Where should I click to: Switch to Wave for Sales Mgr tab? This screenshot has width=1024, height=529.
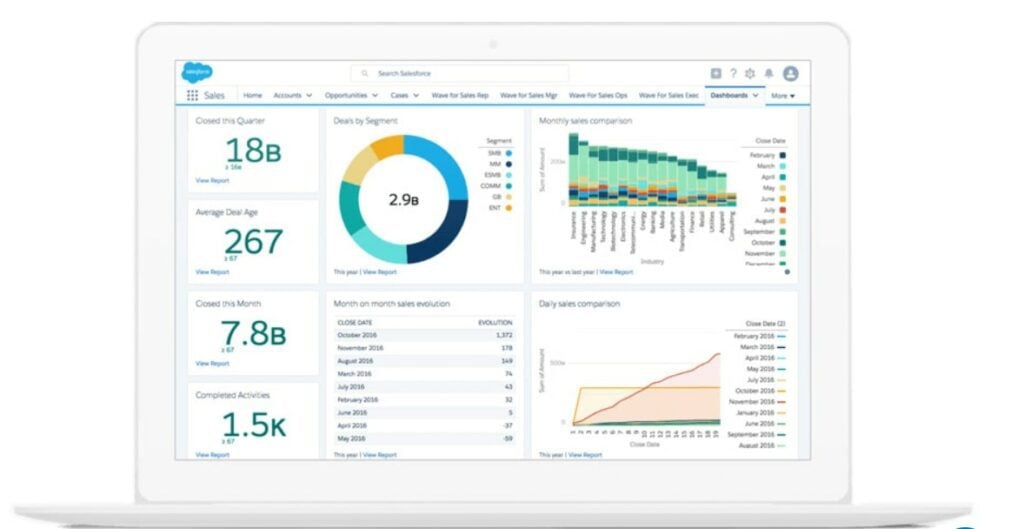(x=528, y=95)
